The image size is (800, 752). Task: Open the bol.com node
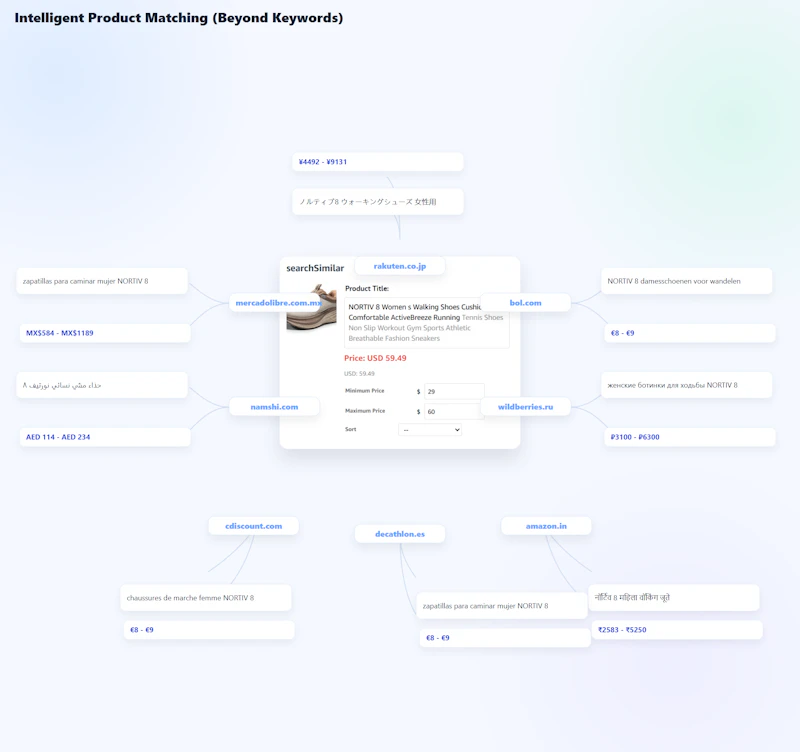pos(526,303)
